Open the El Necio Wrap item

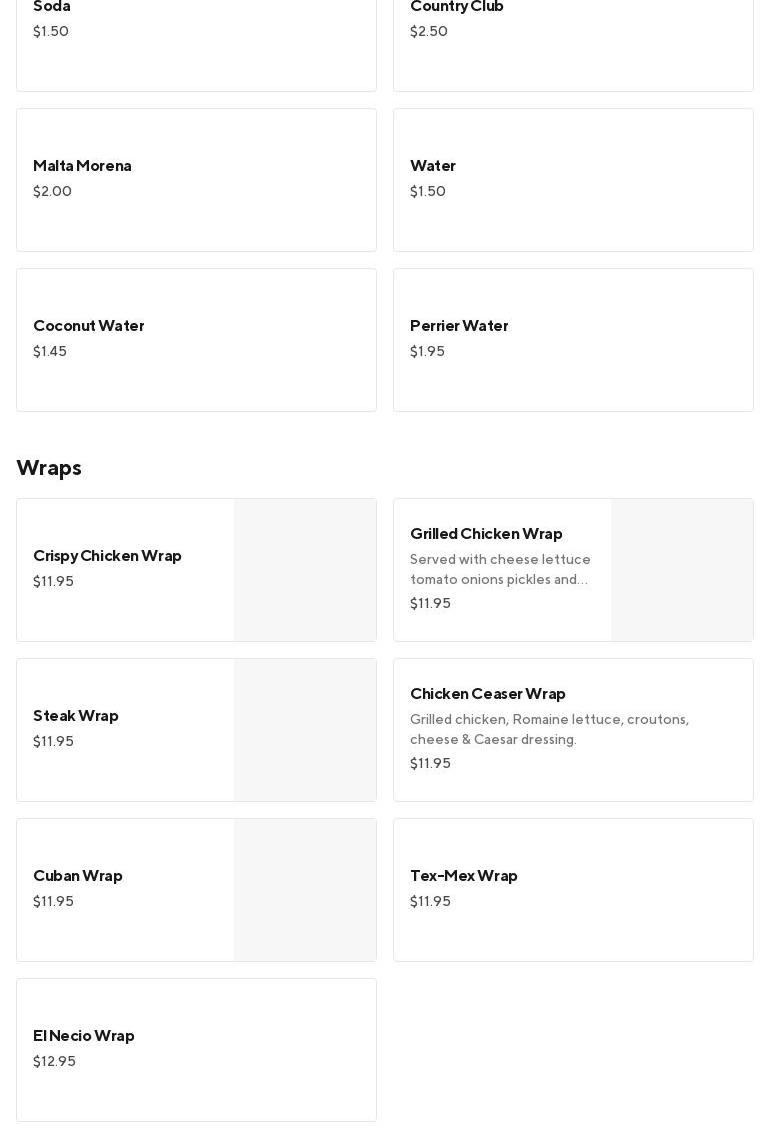[x=196, y=1050]
